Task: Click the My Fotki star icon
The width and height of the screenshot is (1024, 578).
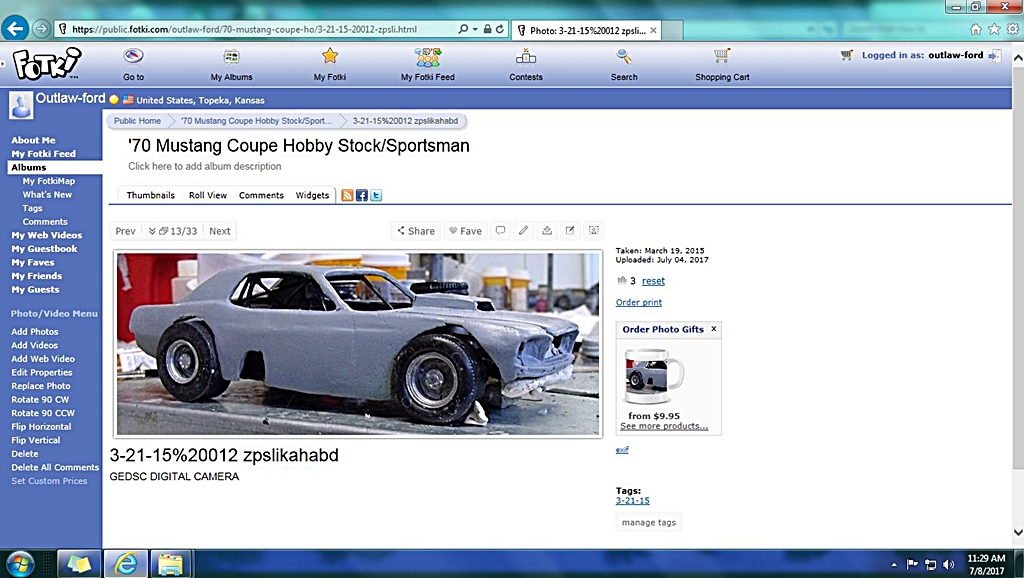Action: click(x=330, y=57)
